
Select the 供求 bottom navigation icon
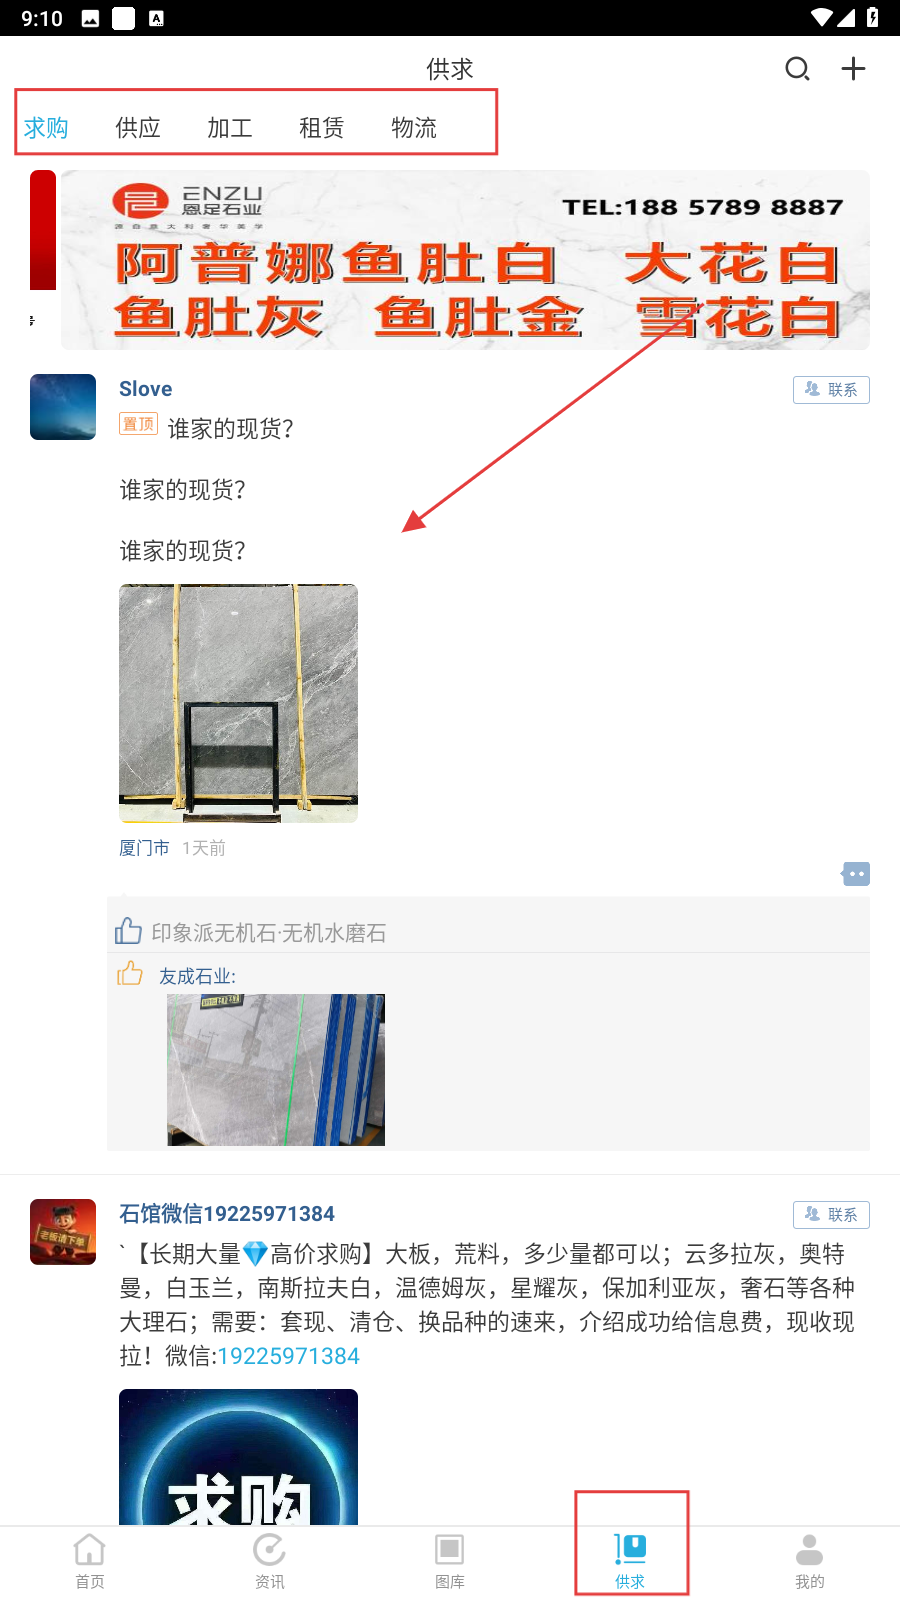click(x=630, y=1561)
